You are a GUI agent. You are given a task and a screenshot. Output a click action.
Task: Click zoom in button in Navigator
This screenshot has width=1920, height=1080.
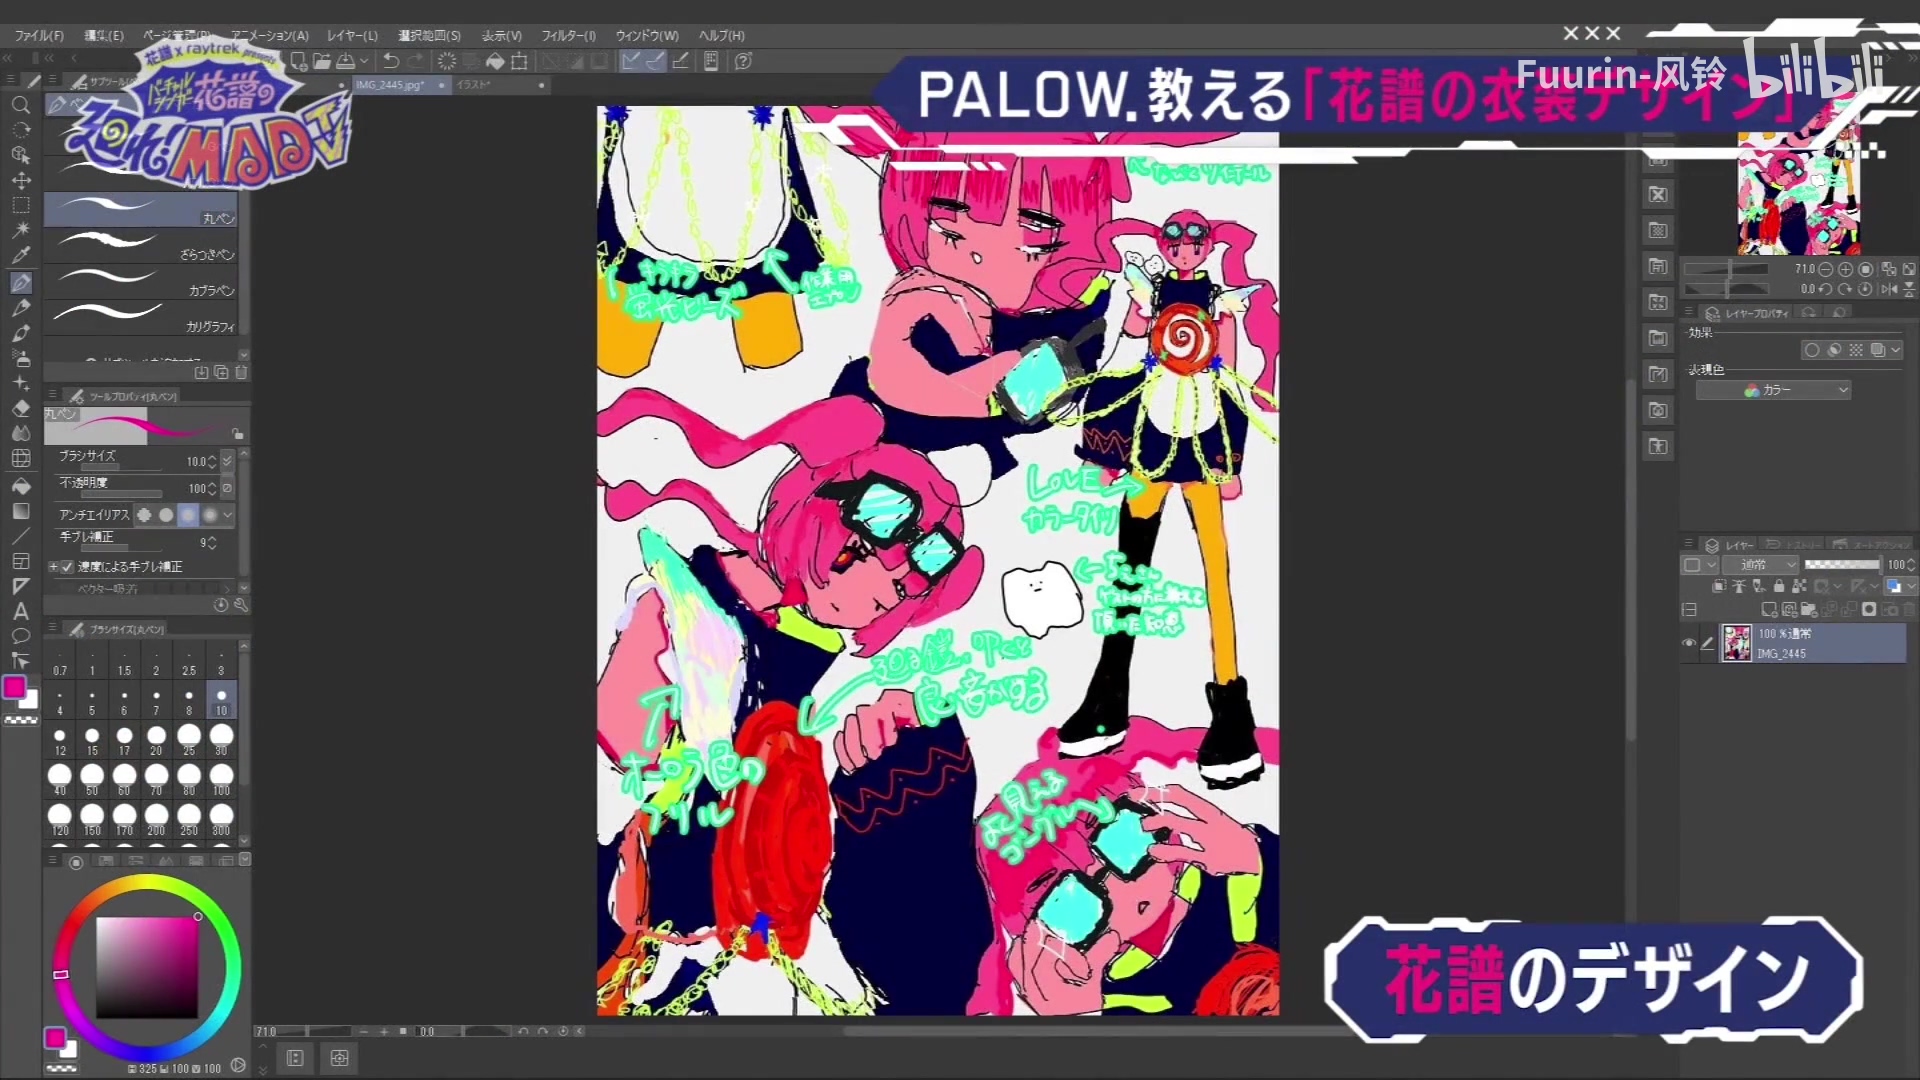click(1846, 269)
